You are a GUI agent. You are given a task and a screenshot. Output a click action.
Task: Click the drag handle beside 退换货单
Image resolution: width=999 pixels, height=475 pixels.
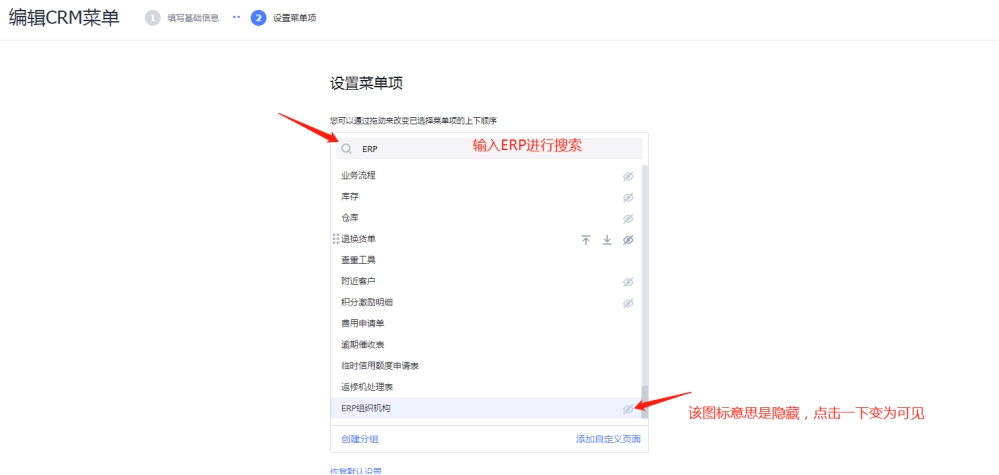[336, 239]
